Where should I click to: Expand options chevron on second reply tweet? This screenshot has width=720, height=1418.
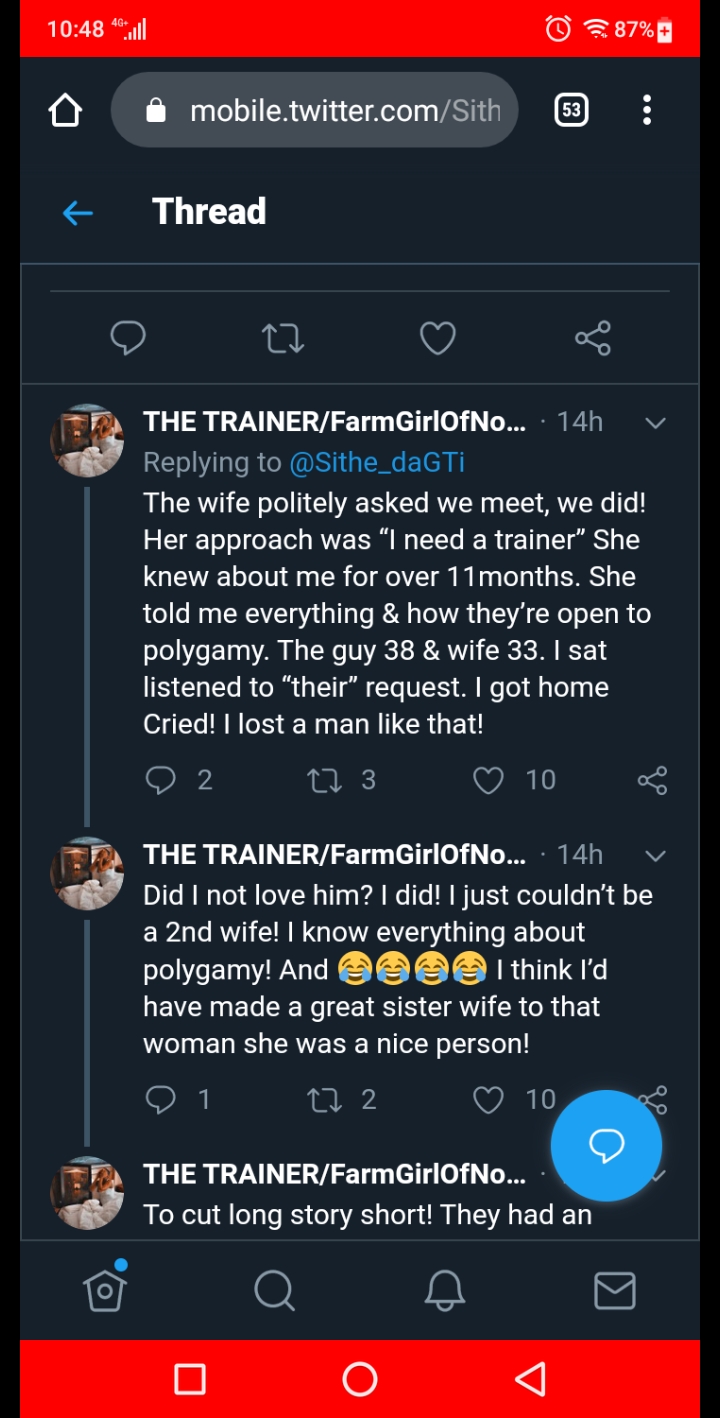[655, 855]
